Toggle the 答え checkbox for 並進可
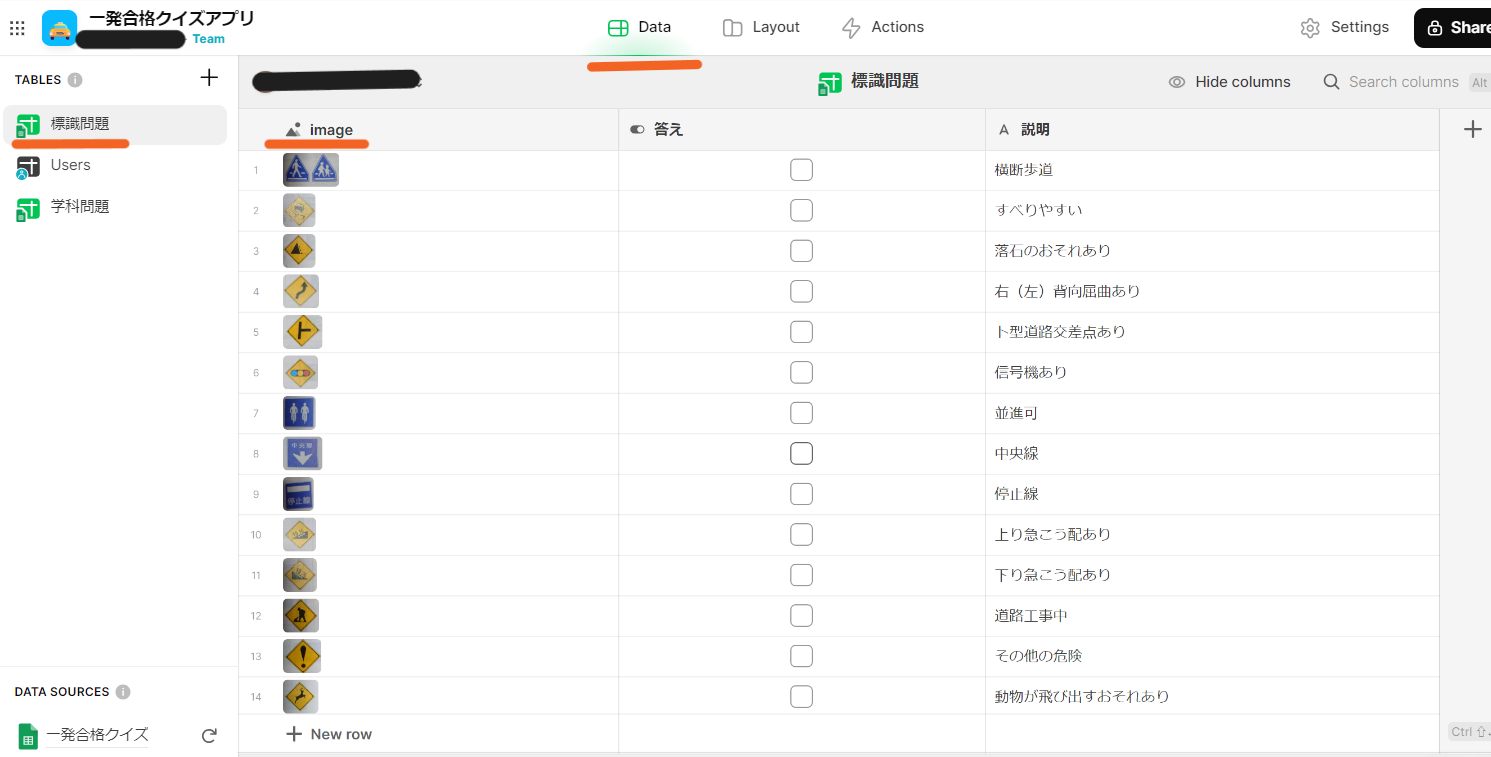Screen dimensions: 1491x757 801,413
